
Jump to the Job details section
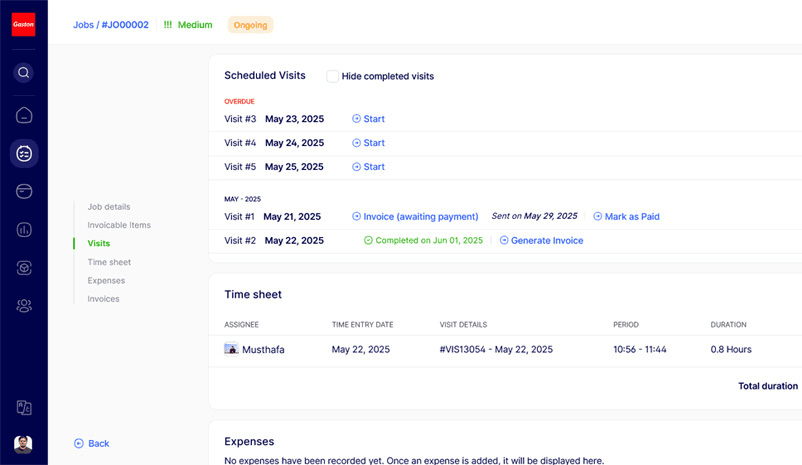(x=109, y=207)
